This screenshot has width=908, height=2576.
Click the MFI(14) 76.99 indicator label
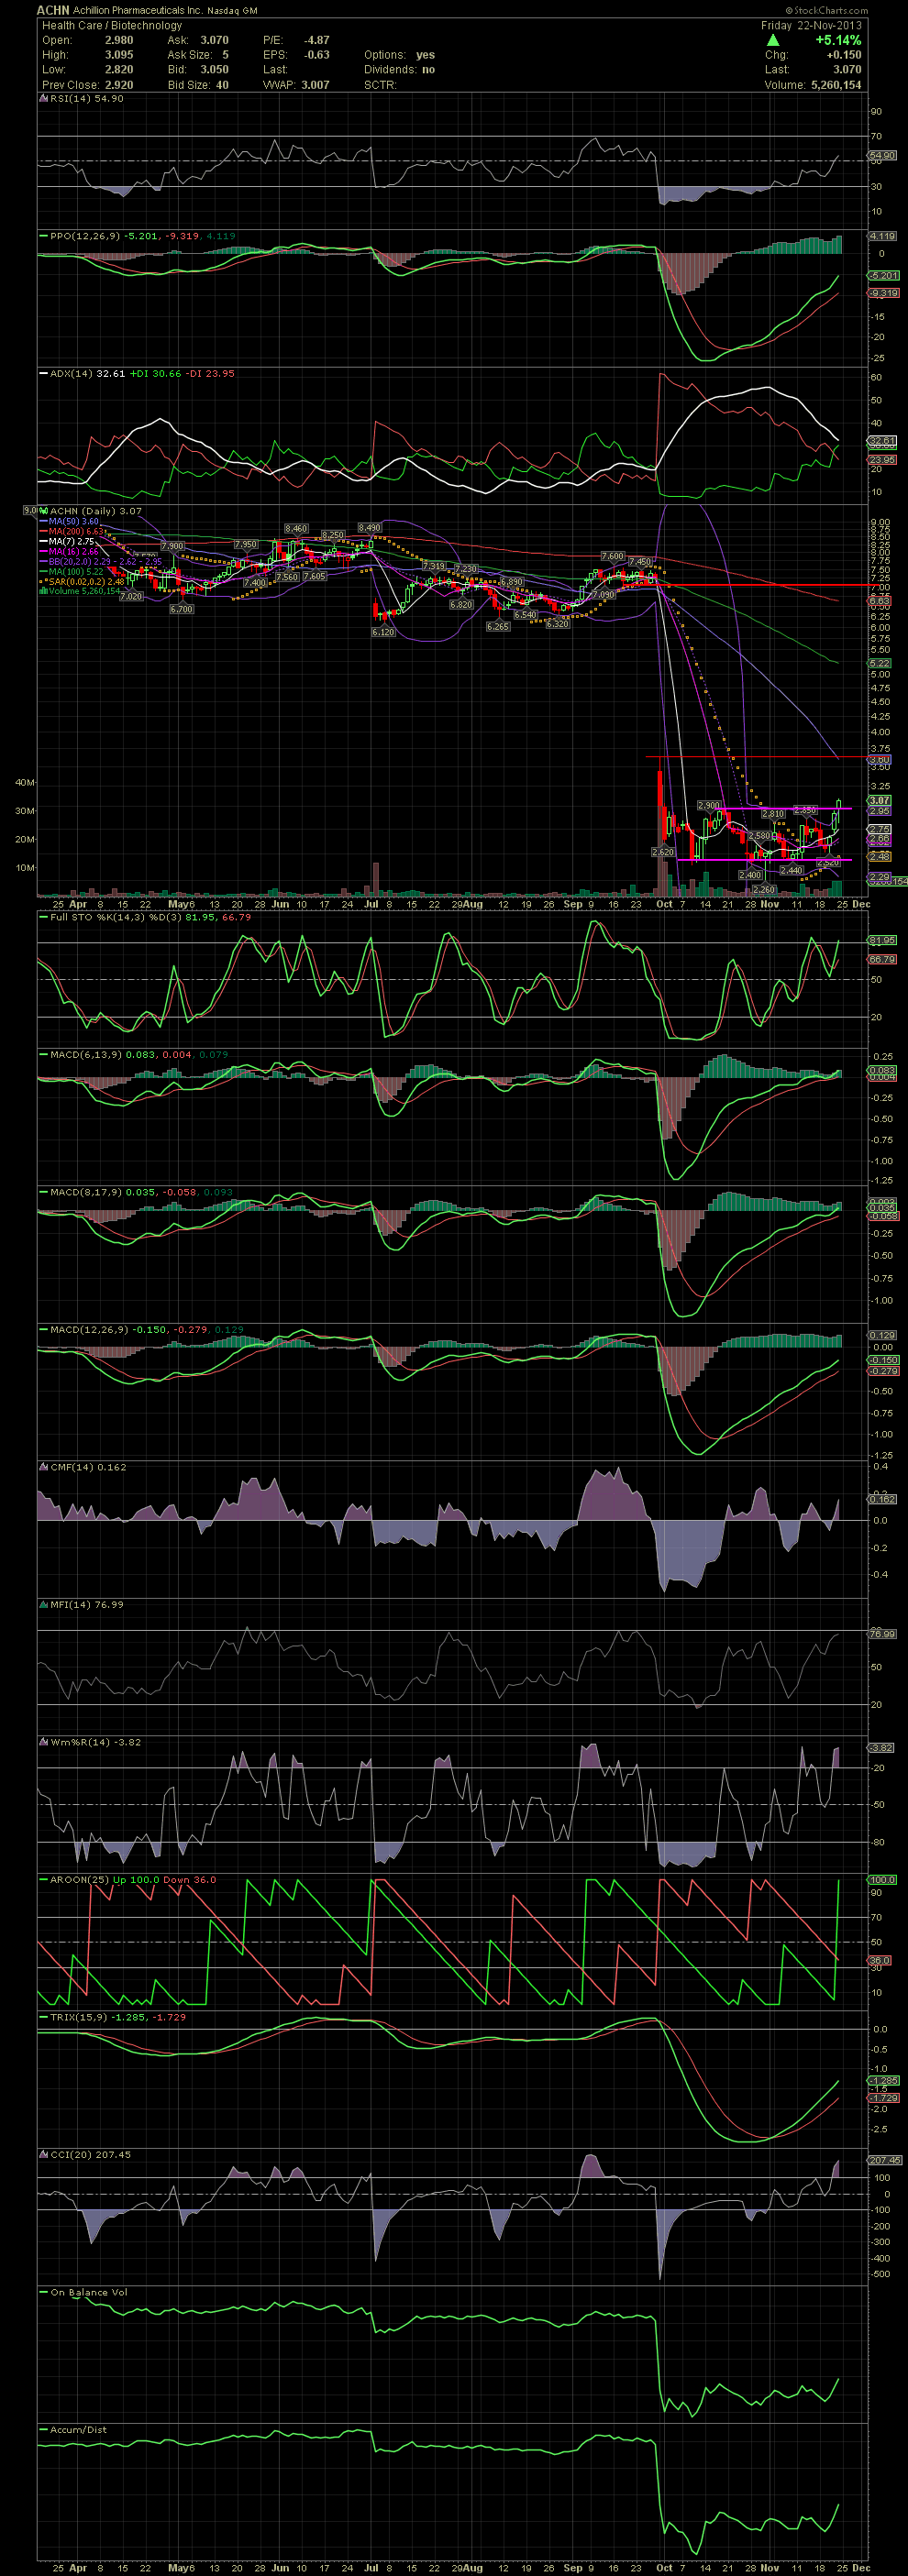click(87, 1604)
